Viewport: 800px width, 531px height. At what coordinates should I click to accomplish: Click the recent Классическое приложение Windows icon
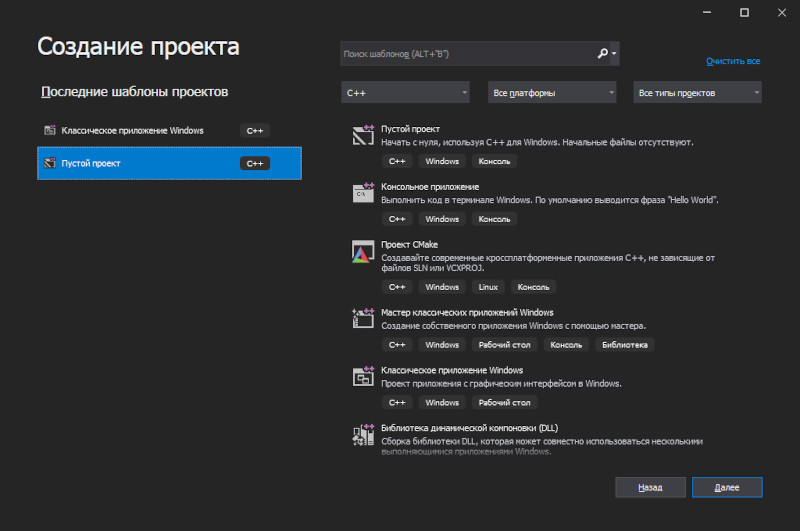tap(49, 130)
